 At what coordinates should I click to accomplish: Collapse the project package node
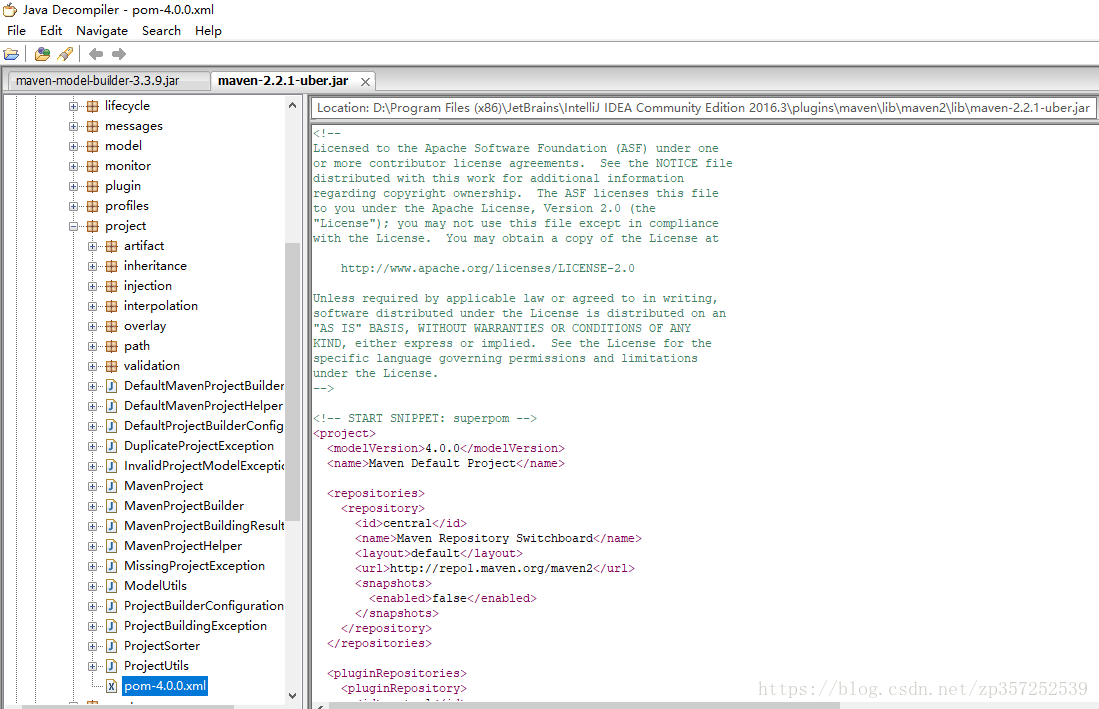click(x=73, y=226)
